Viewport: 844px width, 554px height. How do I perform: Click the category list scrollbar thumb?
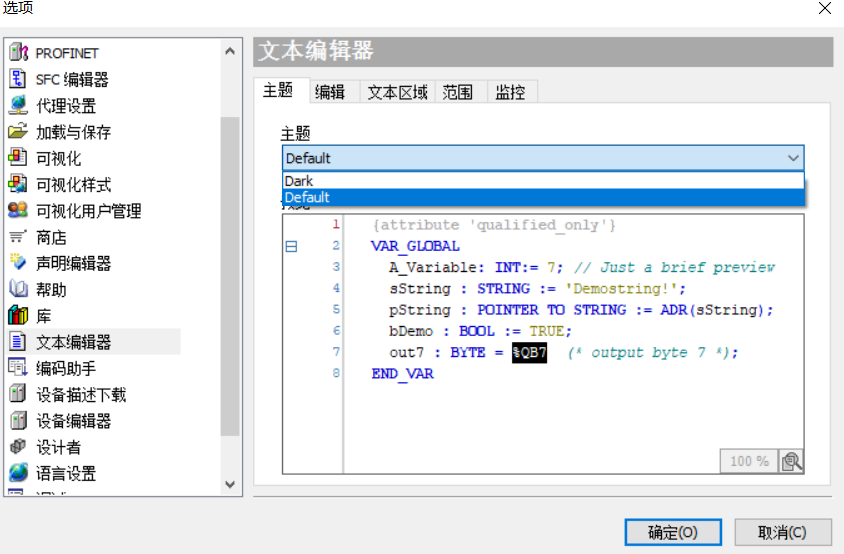pyautogui.click(x=230, y=276)
